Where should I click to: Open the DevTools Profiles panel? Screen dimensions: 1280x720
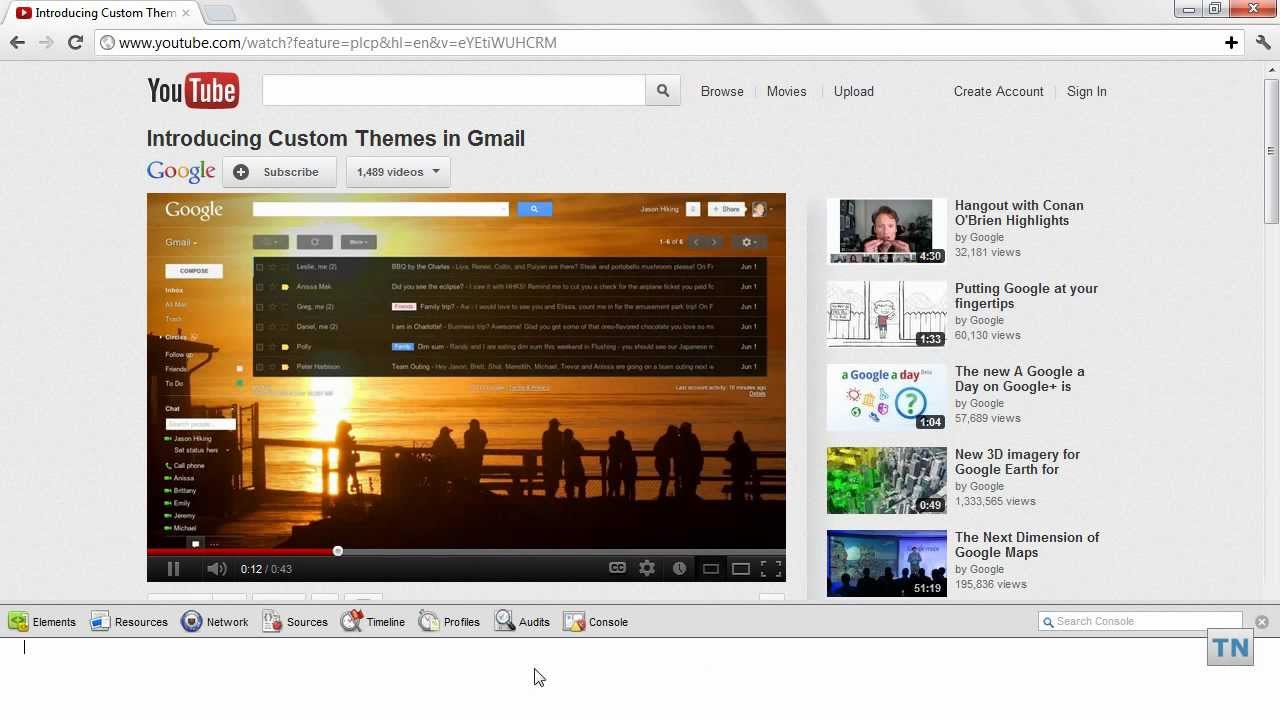(x=449, y=622)
